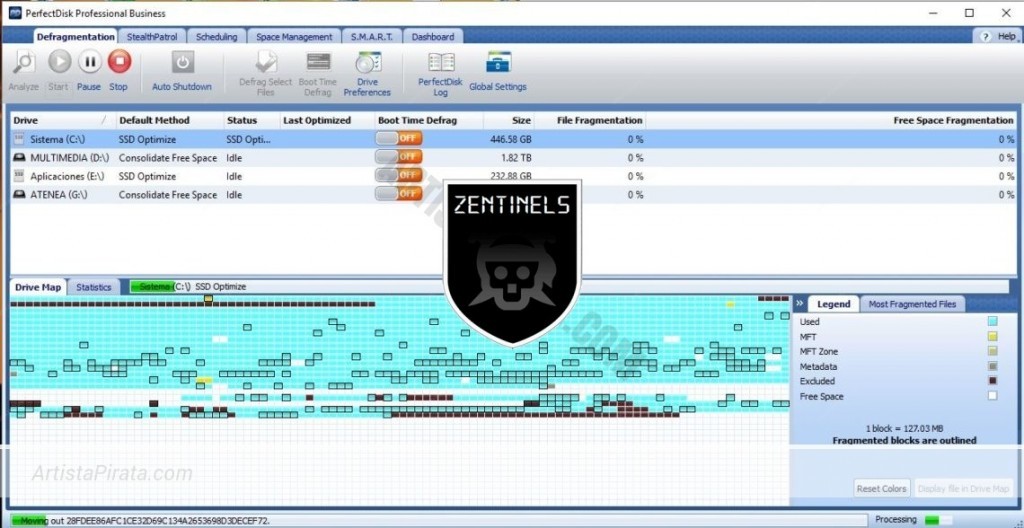The image size is (1024, 528).
Task: Pause the current defragmentation
Action: pyautogui.click(x=89, y=62)
